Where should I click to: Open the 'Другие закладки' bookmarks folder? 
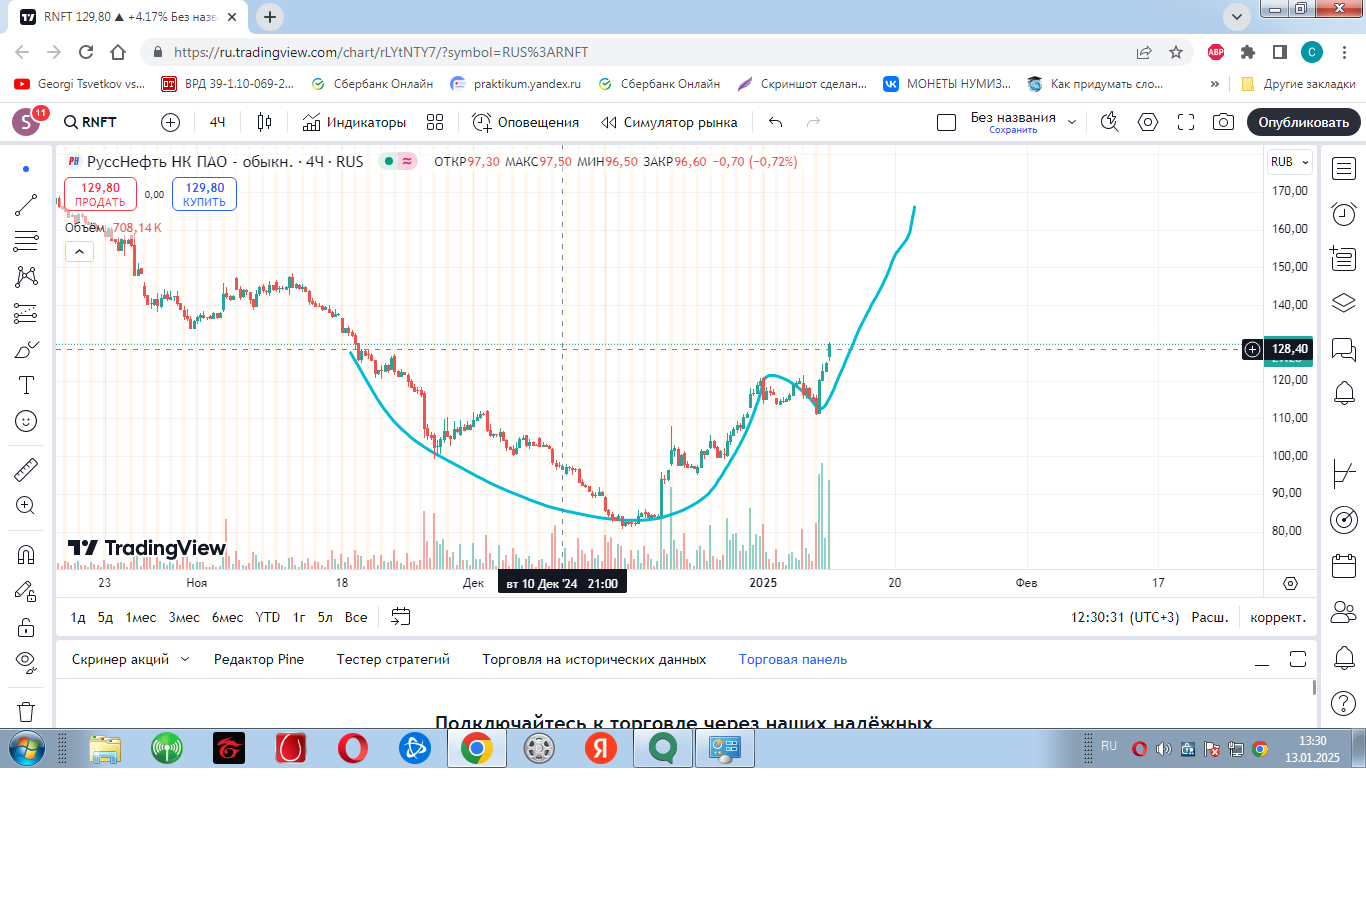(1298, 84)
